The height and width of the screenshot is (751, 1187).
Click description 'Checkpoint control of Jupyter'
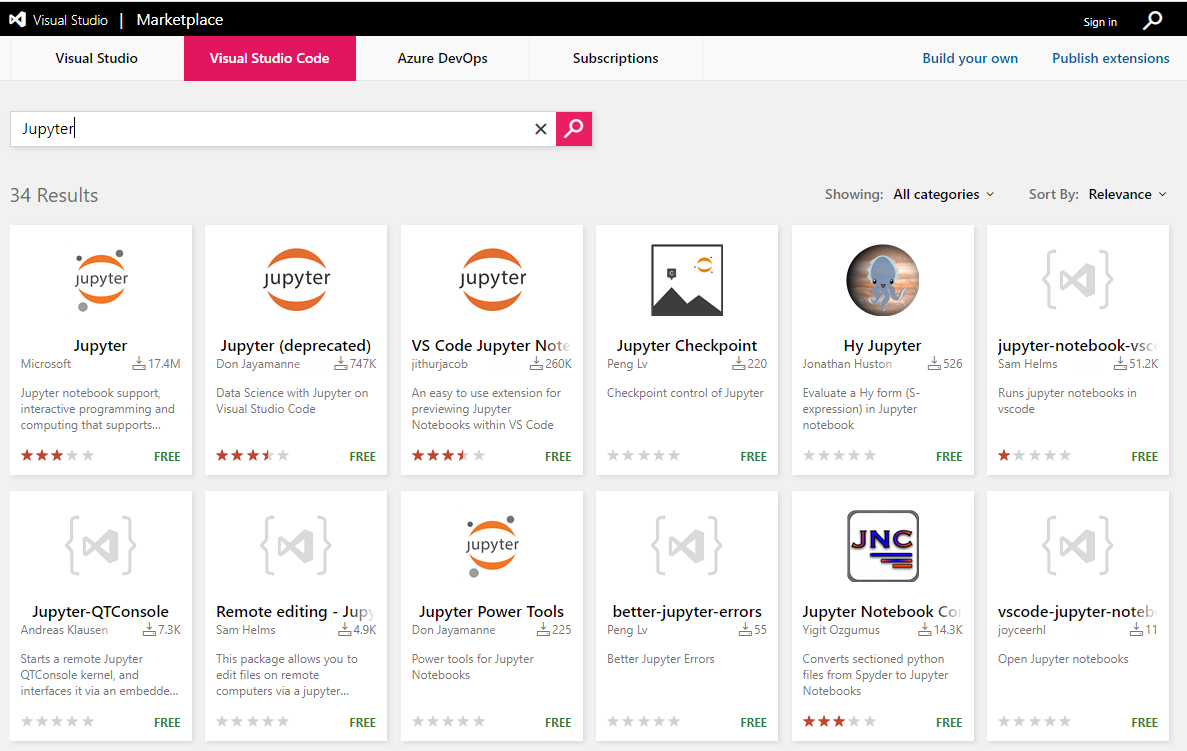685,393
